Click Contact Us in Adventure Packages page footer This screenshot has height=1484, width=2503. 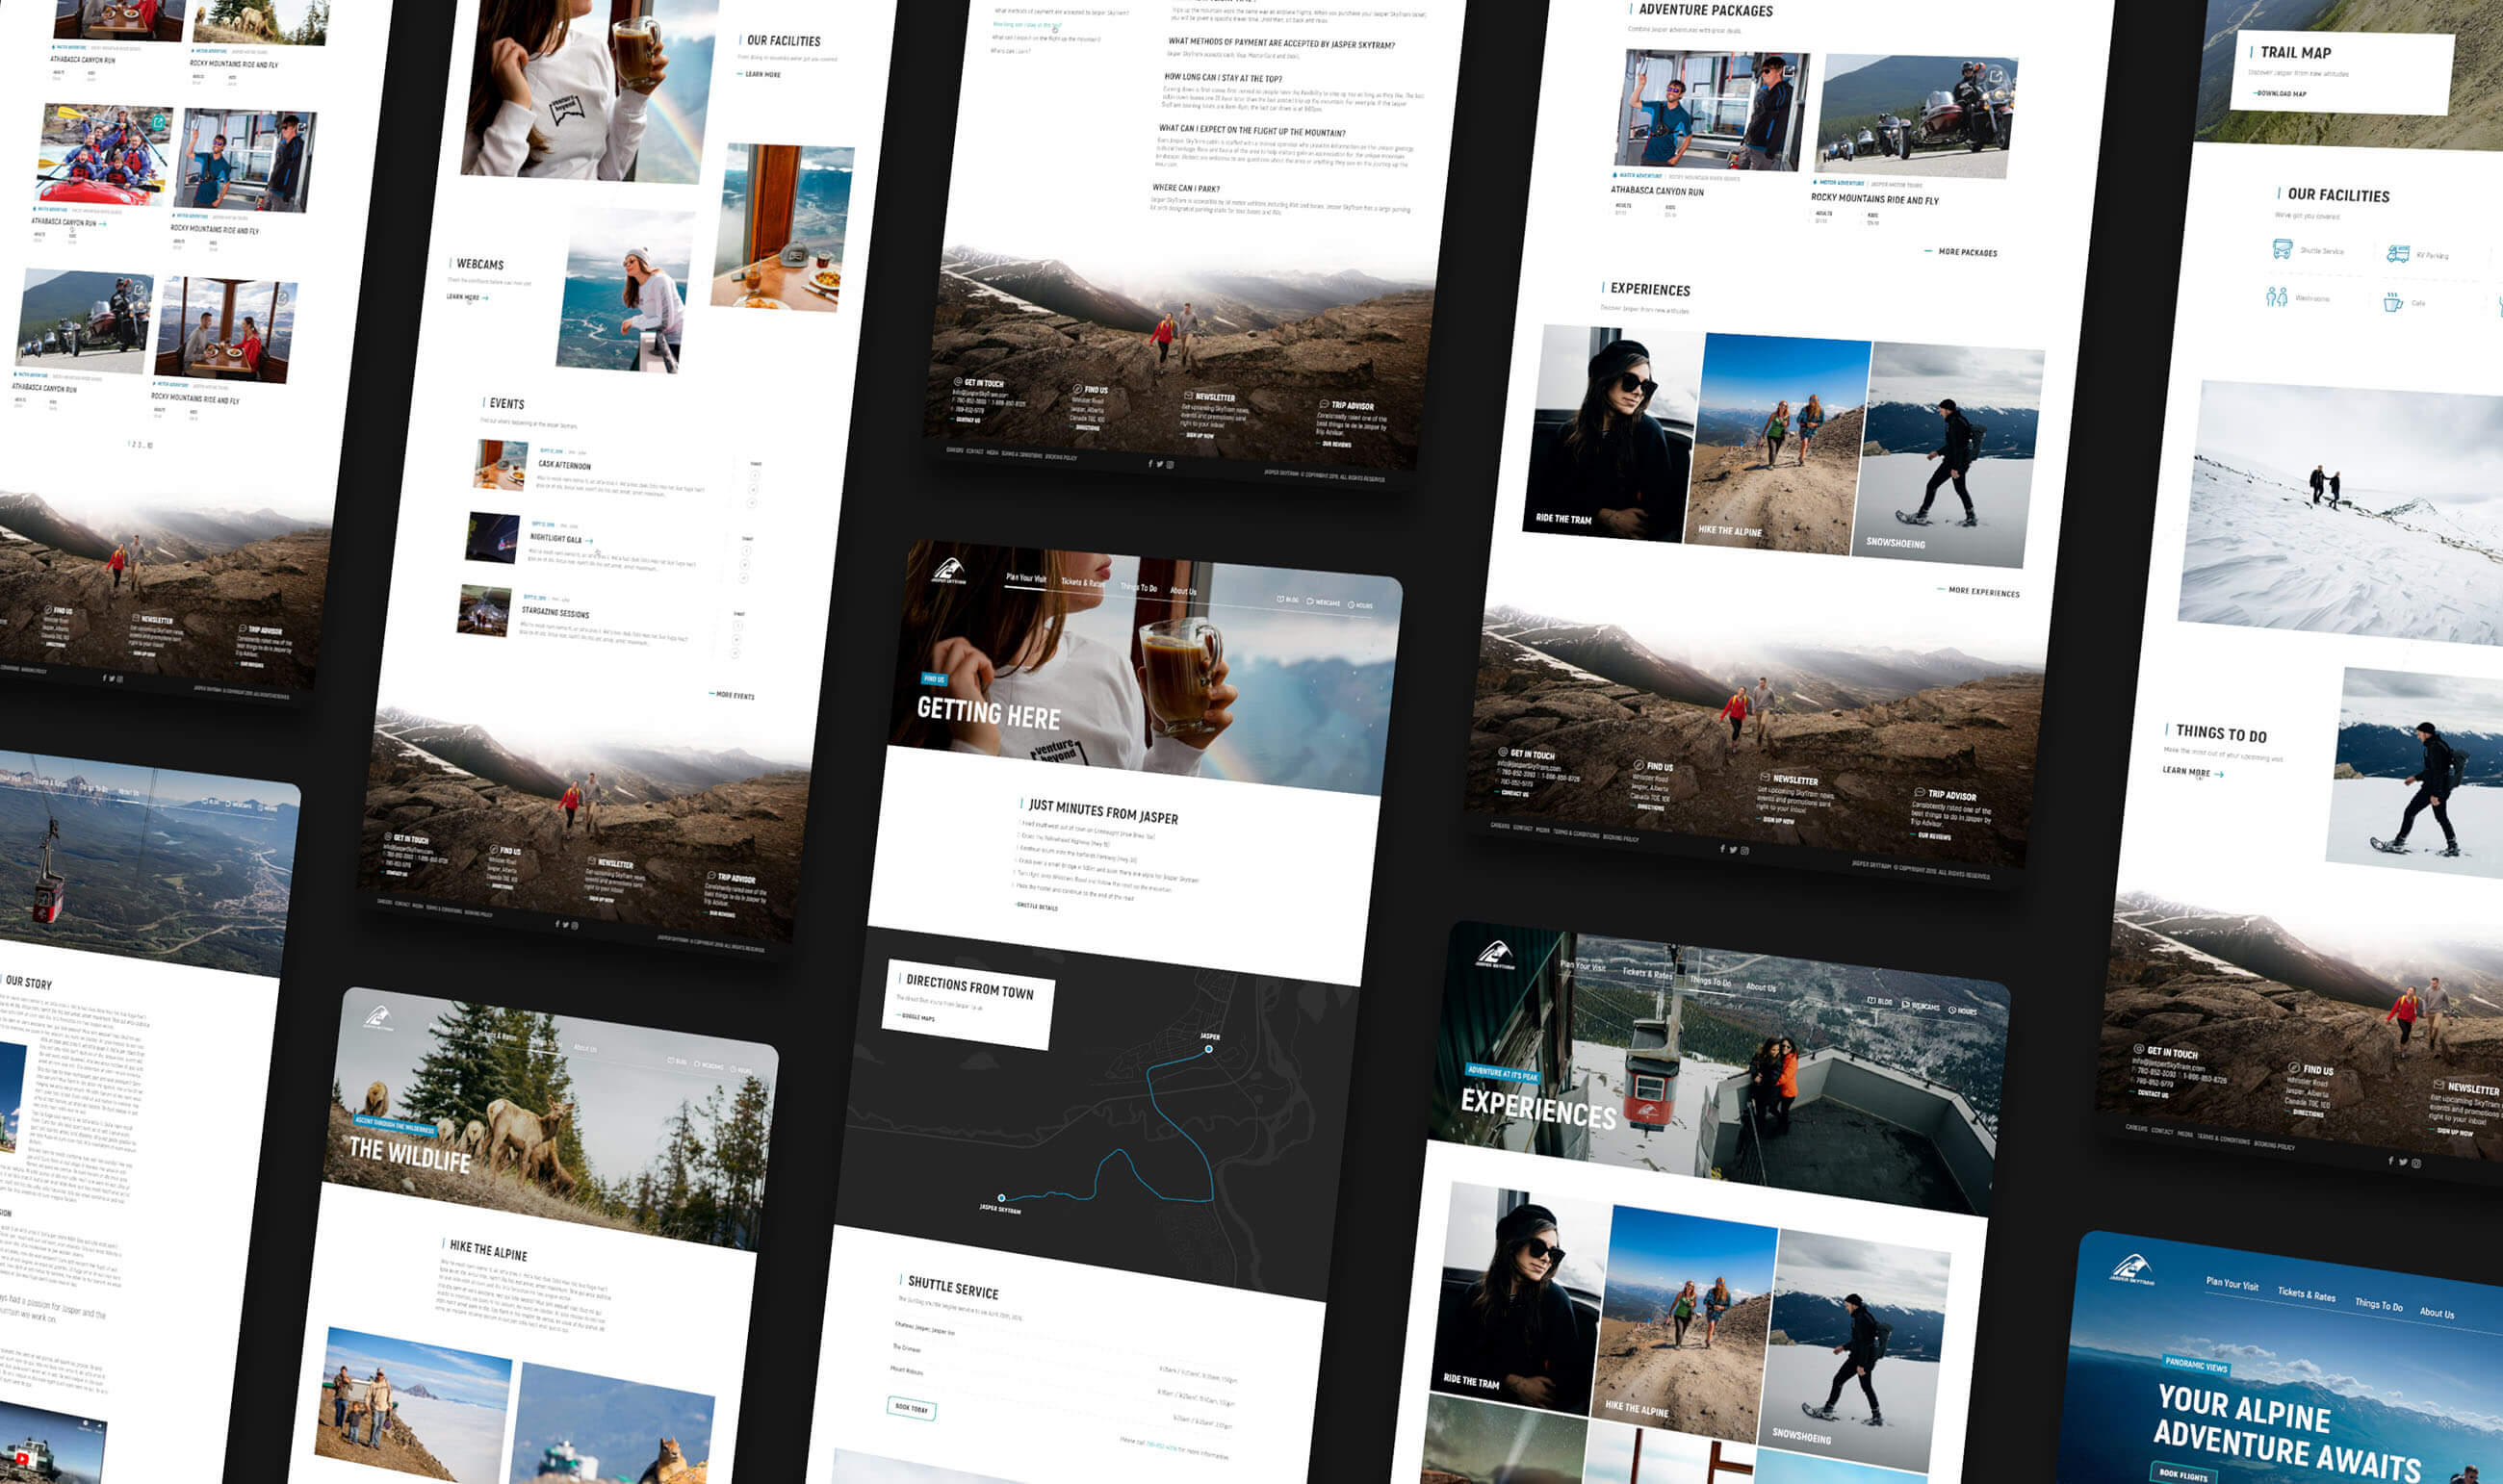point(1511,793)
